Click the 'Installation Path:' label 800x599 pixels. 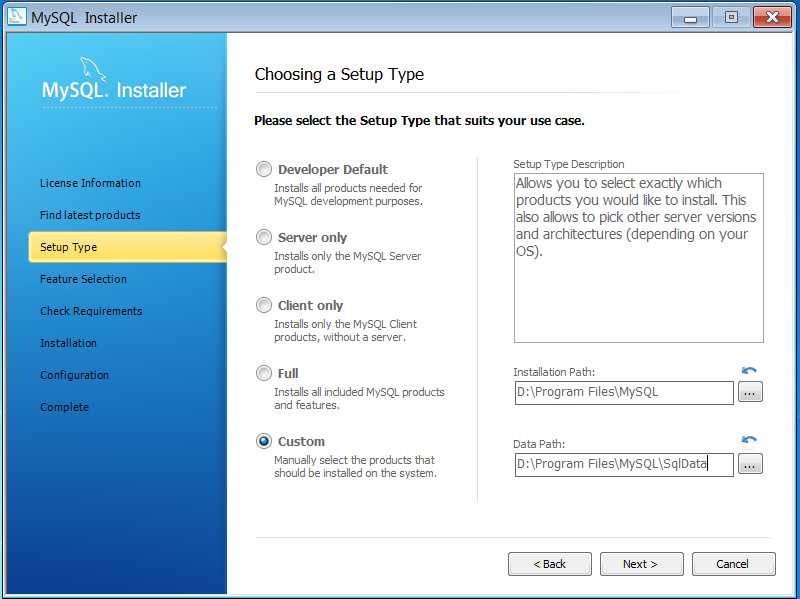click(x=554, y=372)
